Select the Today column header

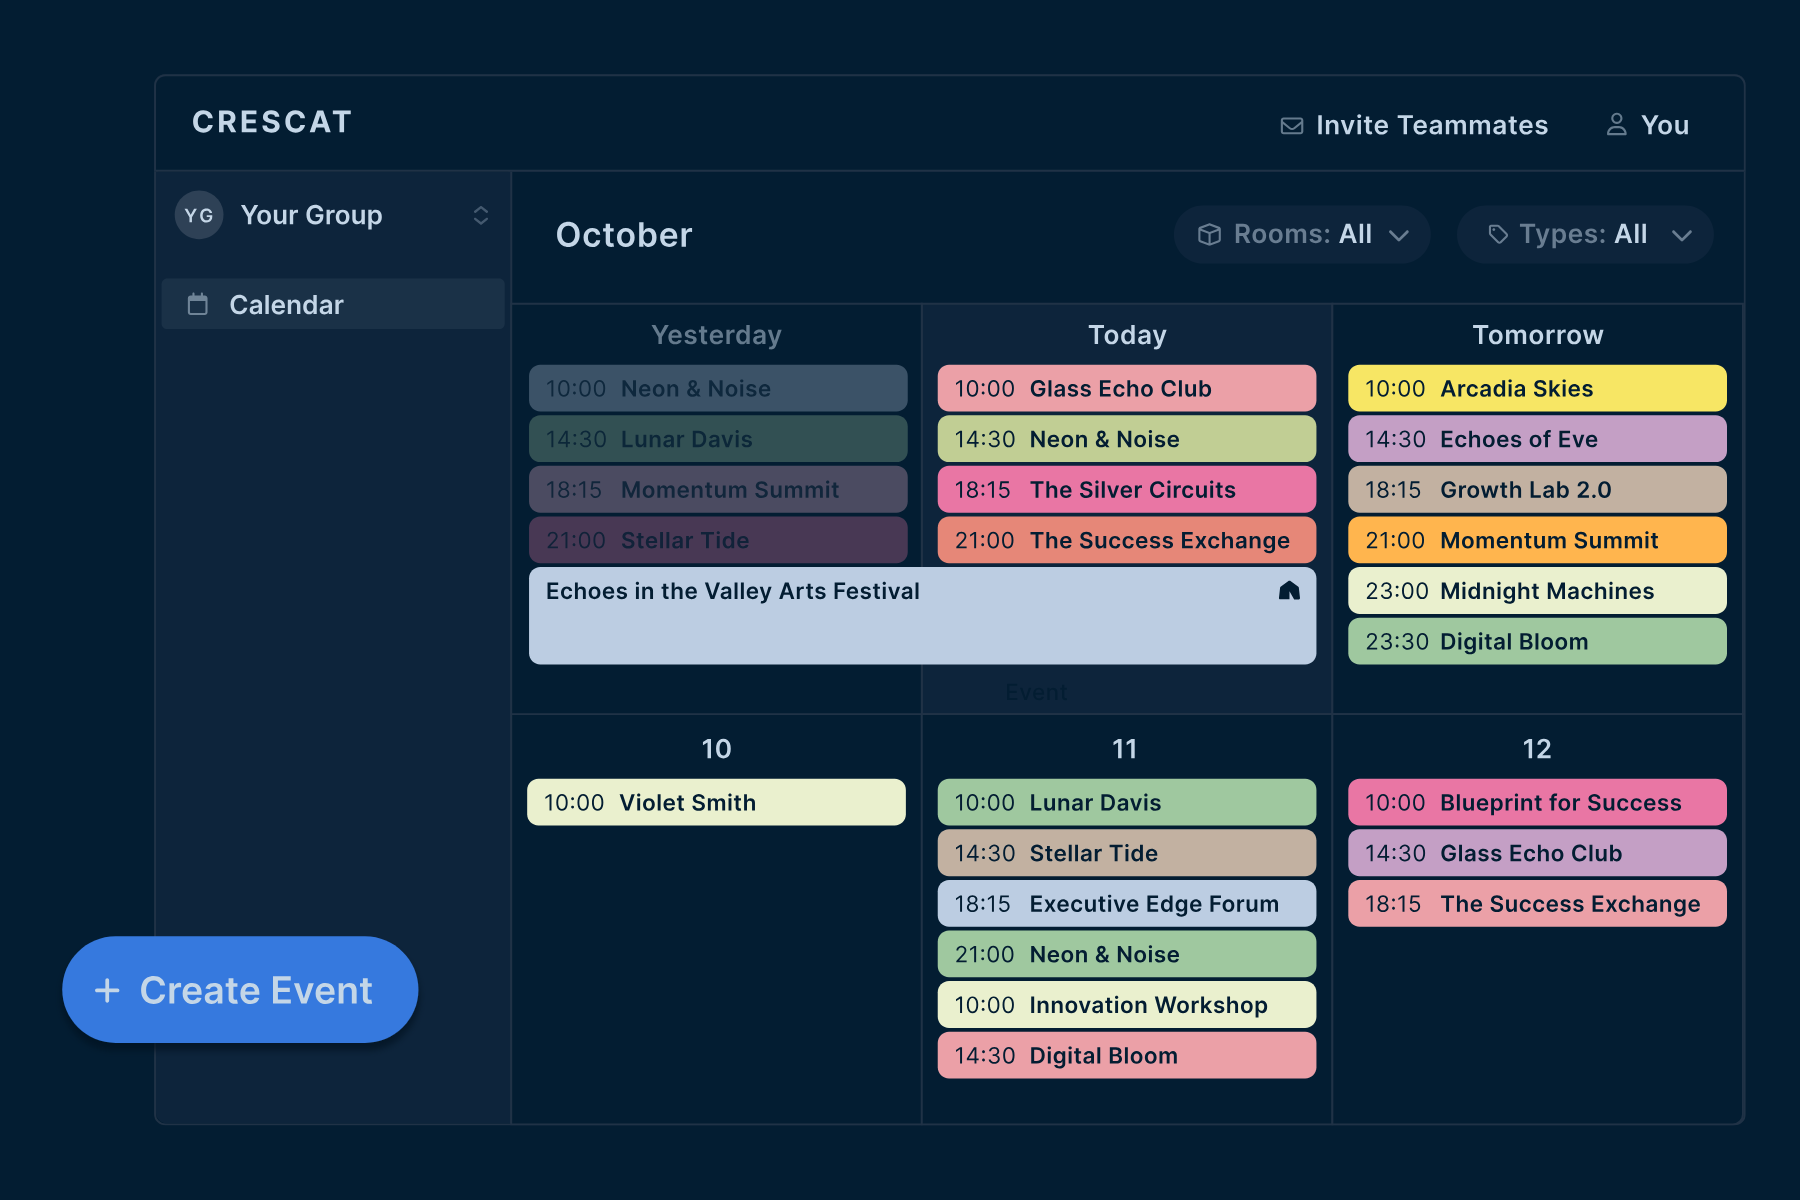coord(1127,335)
